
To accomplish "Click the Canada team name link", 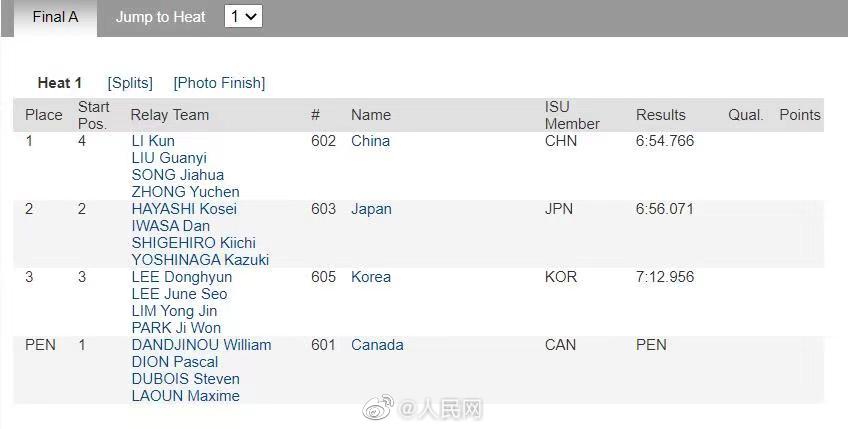I will click(377, 345).
